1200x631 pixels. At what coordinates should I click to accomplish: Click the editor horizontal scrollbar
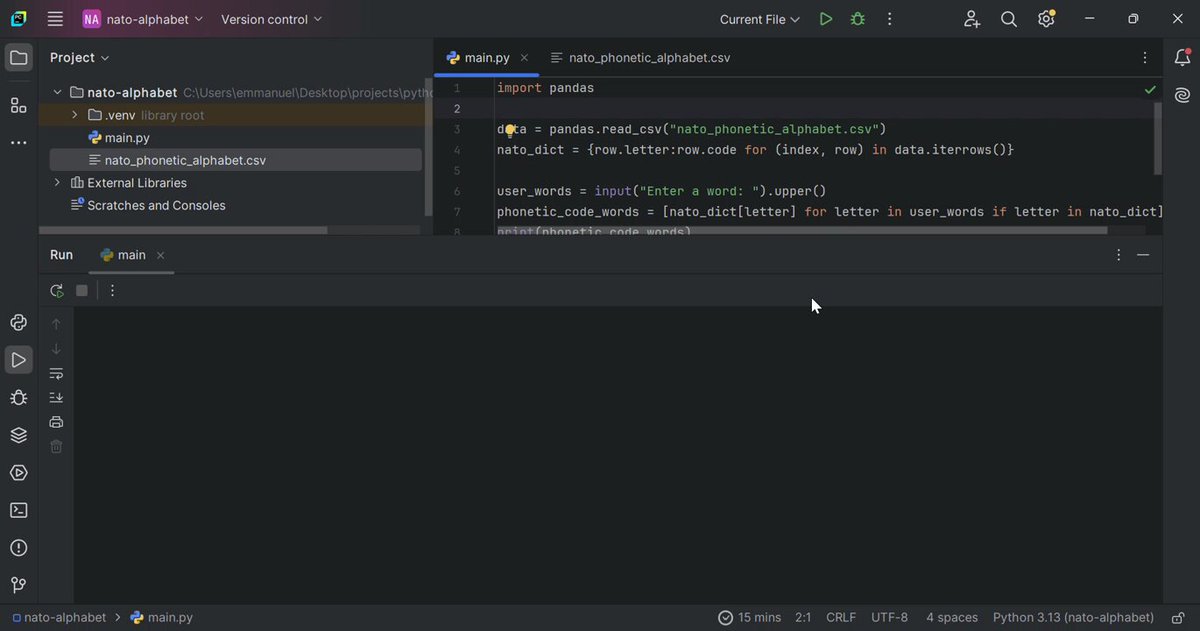(x=800, y=231)
